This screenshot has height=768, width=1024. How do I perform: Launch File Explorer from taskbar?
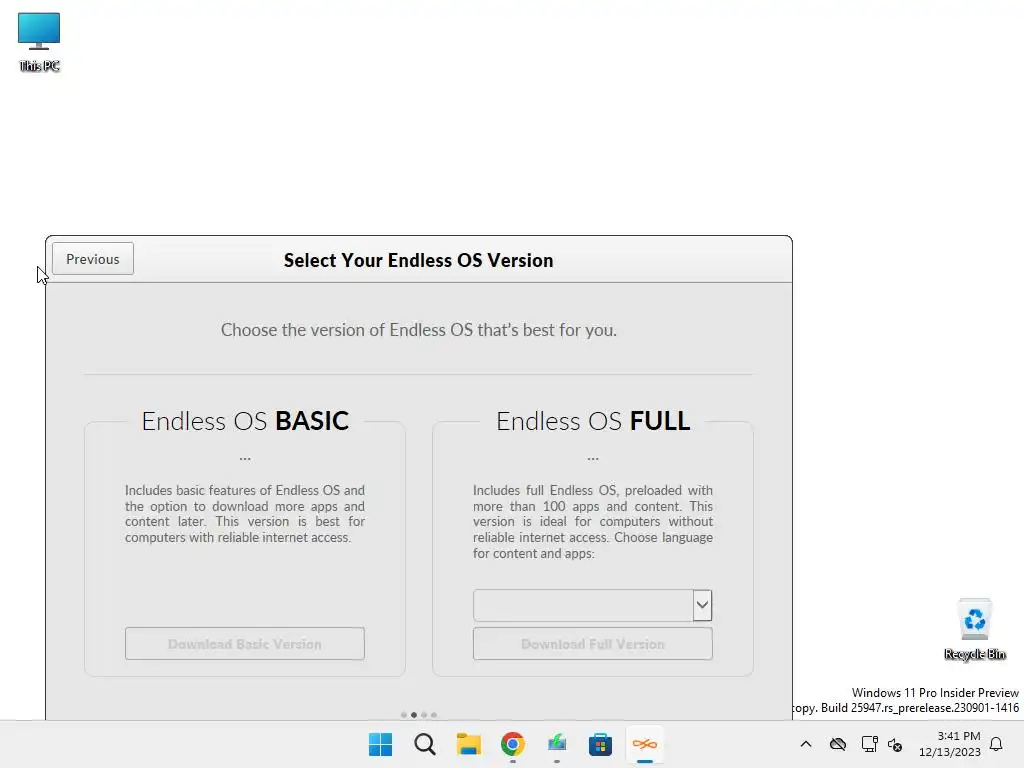[468, 744]
